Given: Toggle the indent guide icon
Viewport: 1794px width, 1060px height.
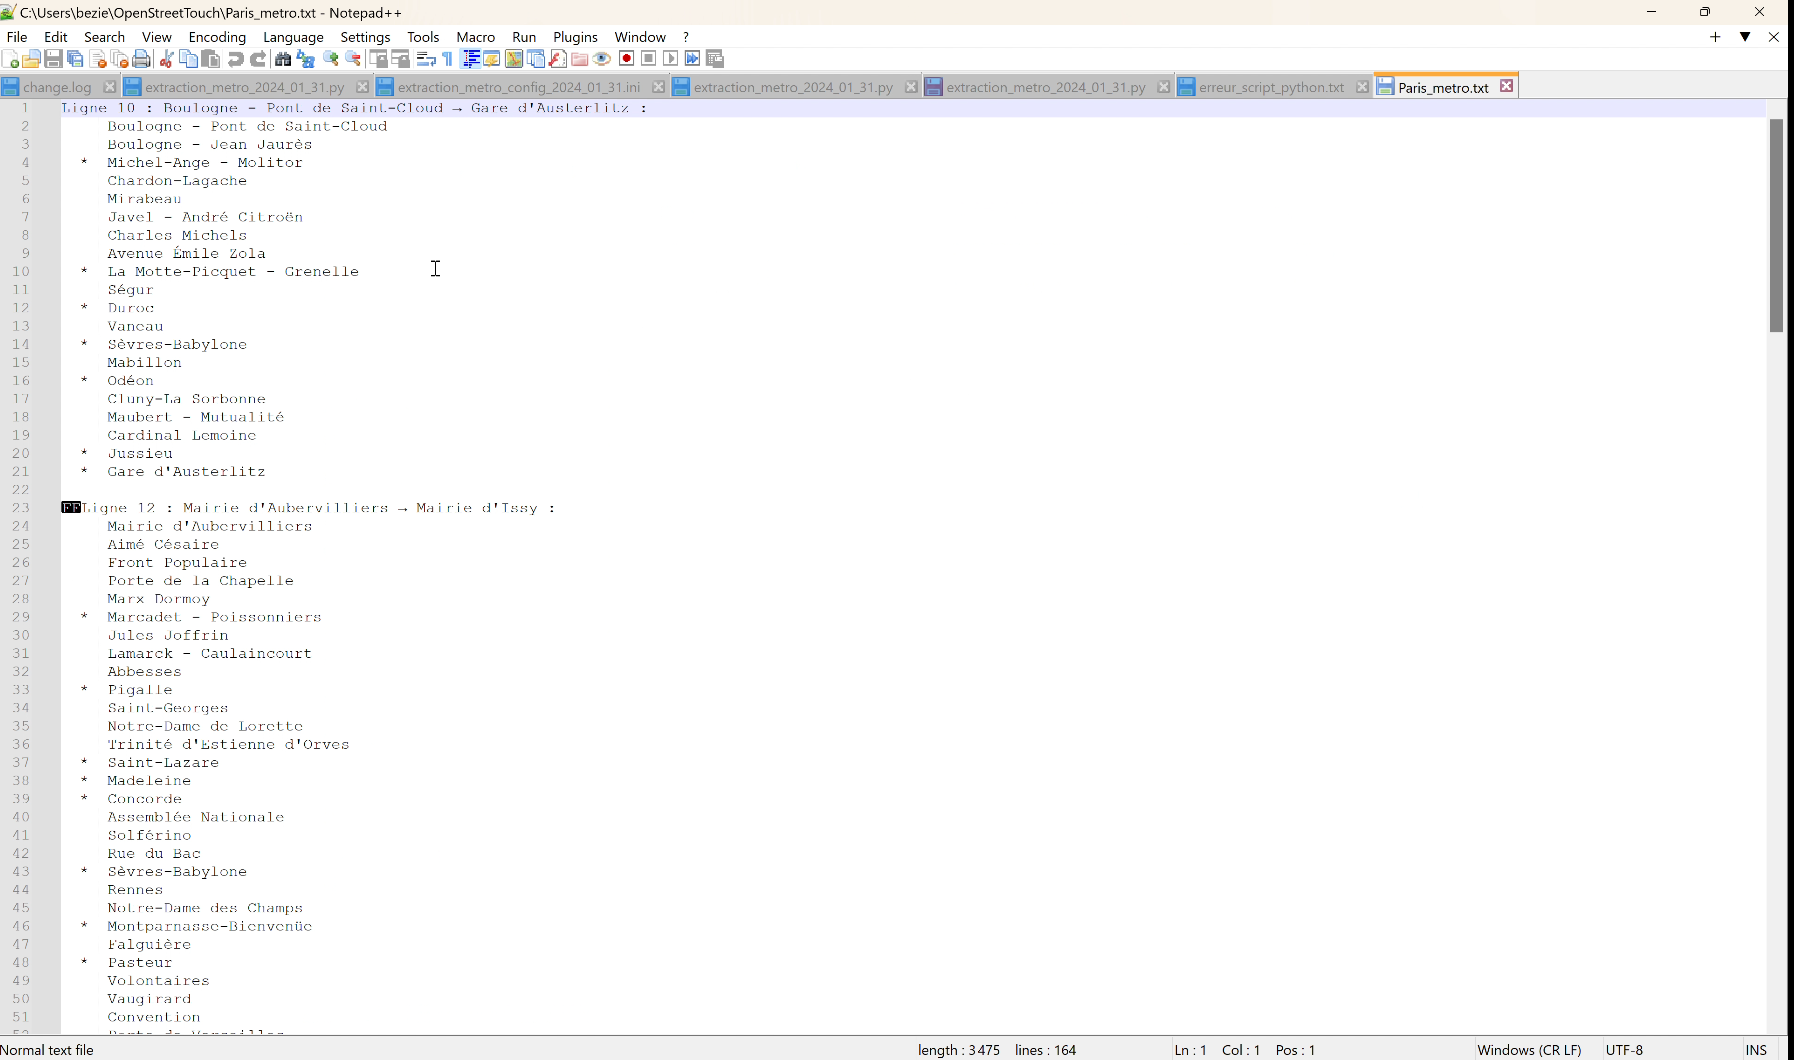Looking at the screenshot, I should click(470, 59).
